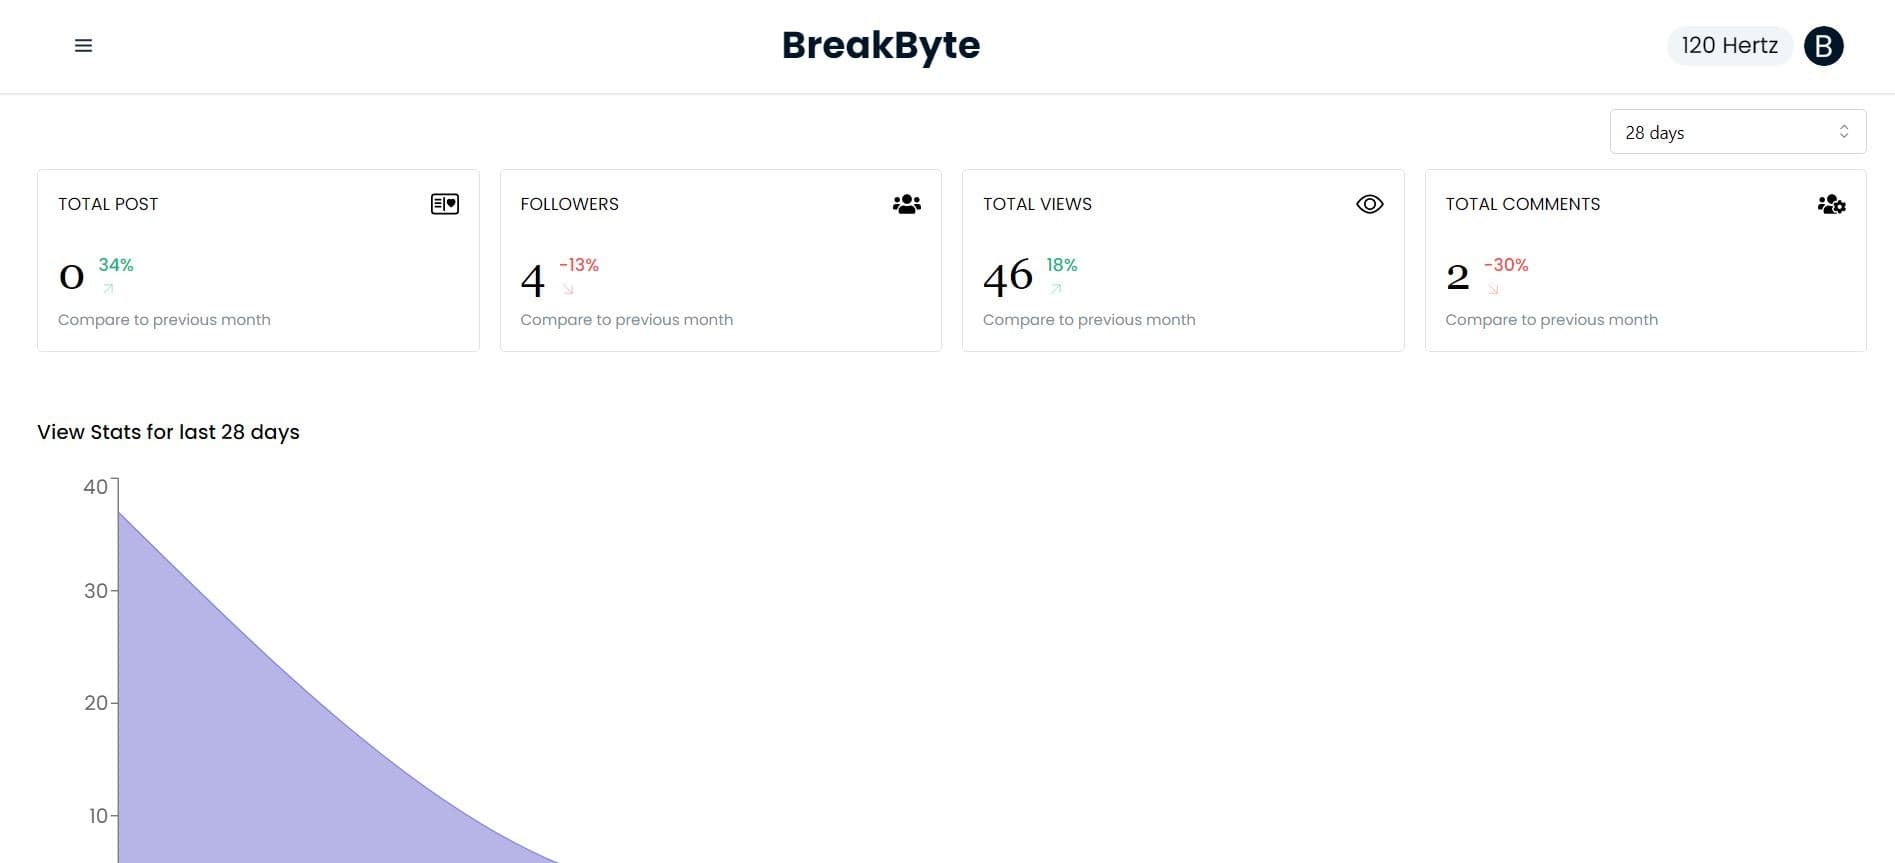This screenshot has width=1895, height=863.
Task: Click the red arrow under -30%
Action: click(1493, 289)
